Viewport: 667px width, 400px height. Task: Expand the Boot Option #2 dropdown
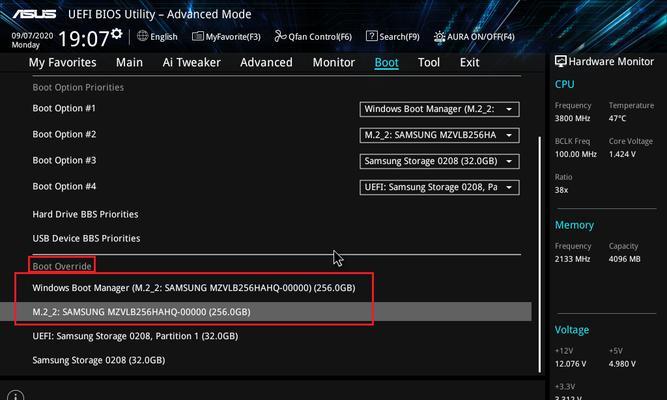pyautogui.click(x=439, y=135)
